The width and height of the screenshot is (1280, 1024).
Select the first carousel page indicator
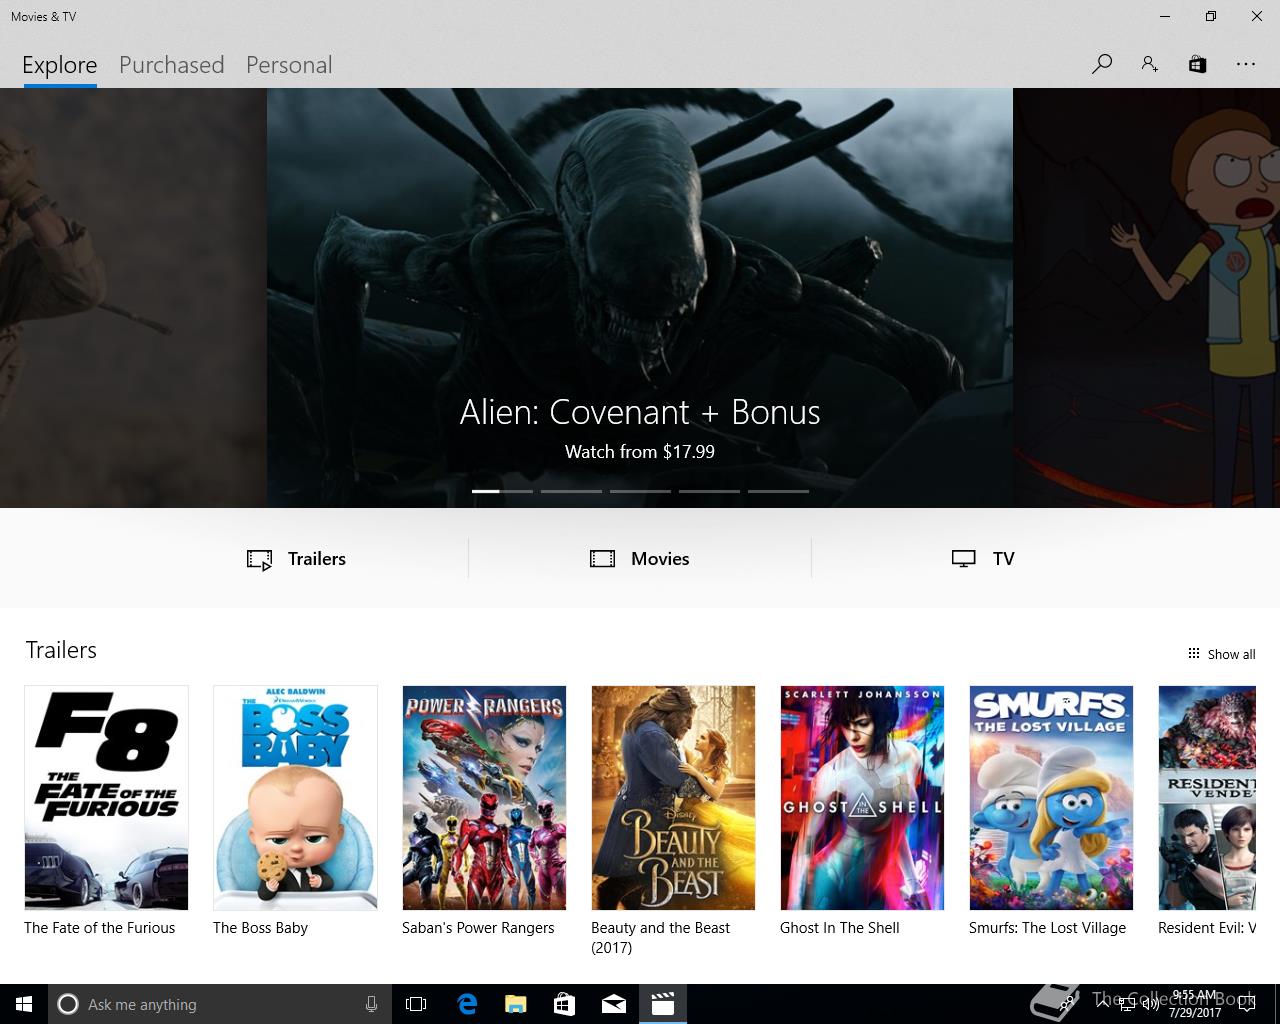tap(502, 491)
